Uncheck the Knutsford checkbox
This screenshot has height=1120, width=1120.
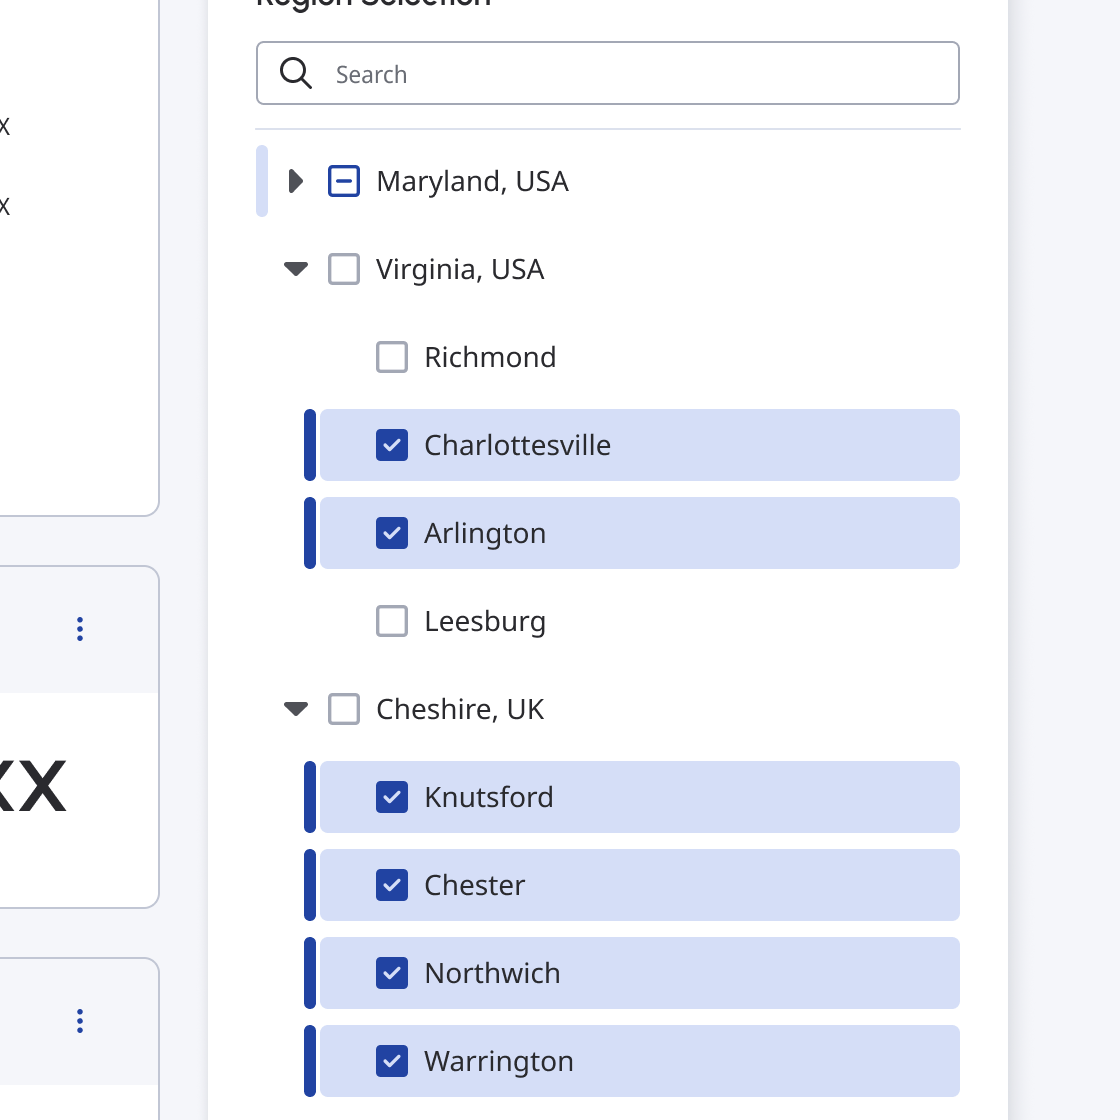pyautogui.click(x=392, y=797)
